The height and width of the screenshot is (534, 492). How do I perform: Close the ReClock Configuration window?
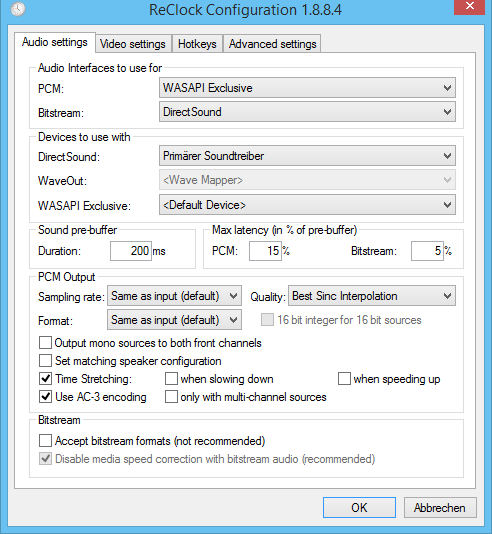click(x=470, y=6)
